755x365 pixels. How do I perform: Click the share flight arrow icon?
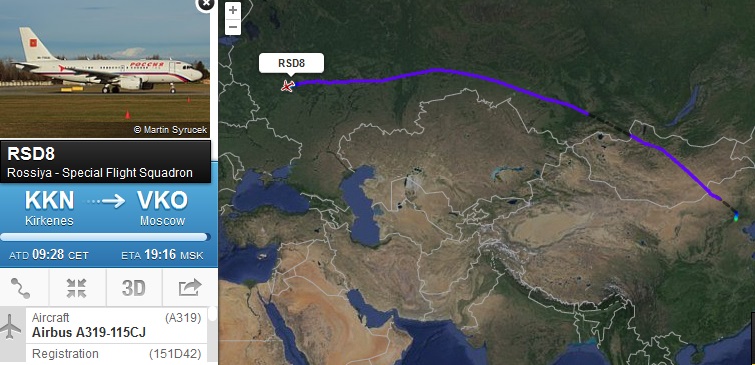point(190,287)
